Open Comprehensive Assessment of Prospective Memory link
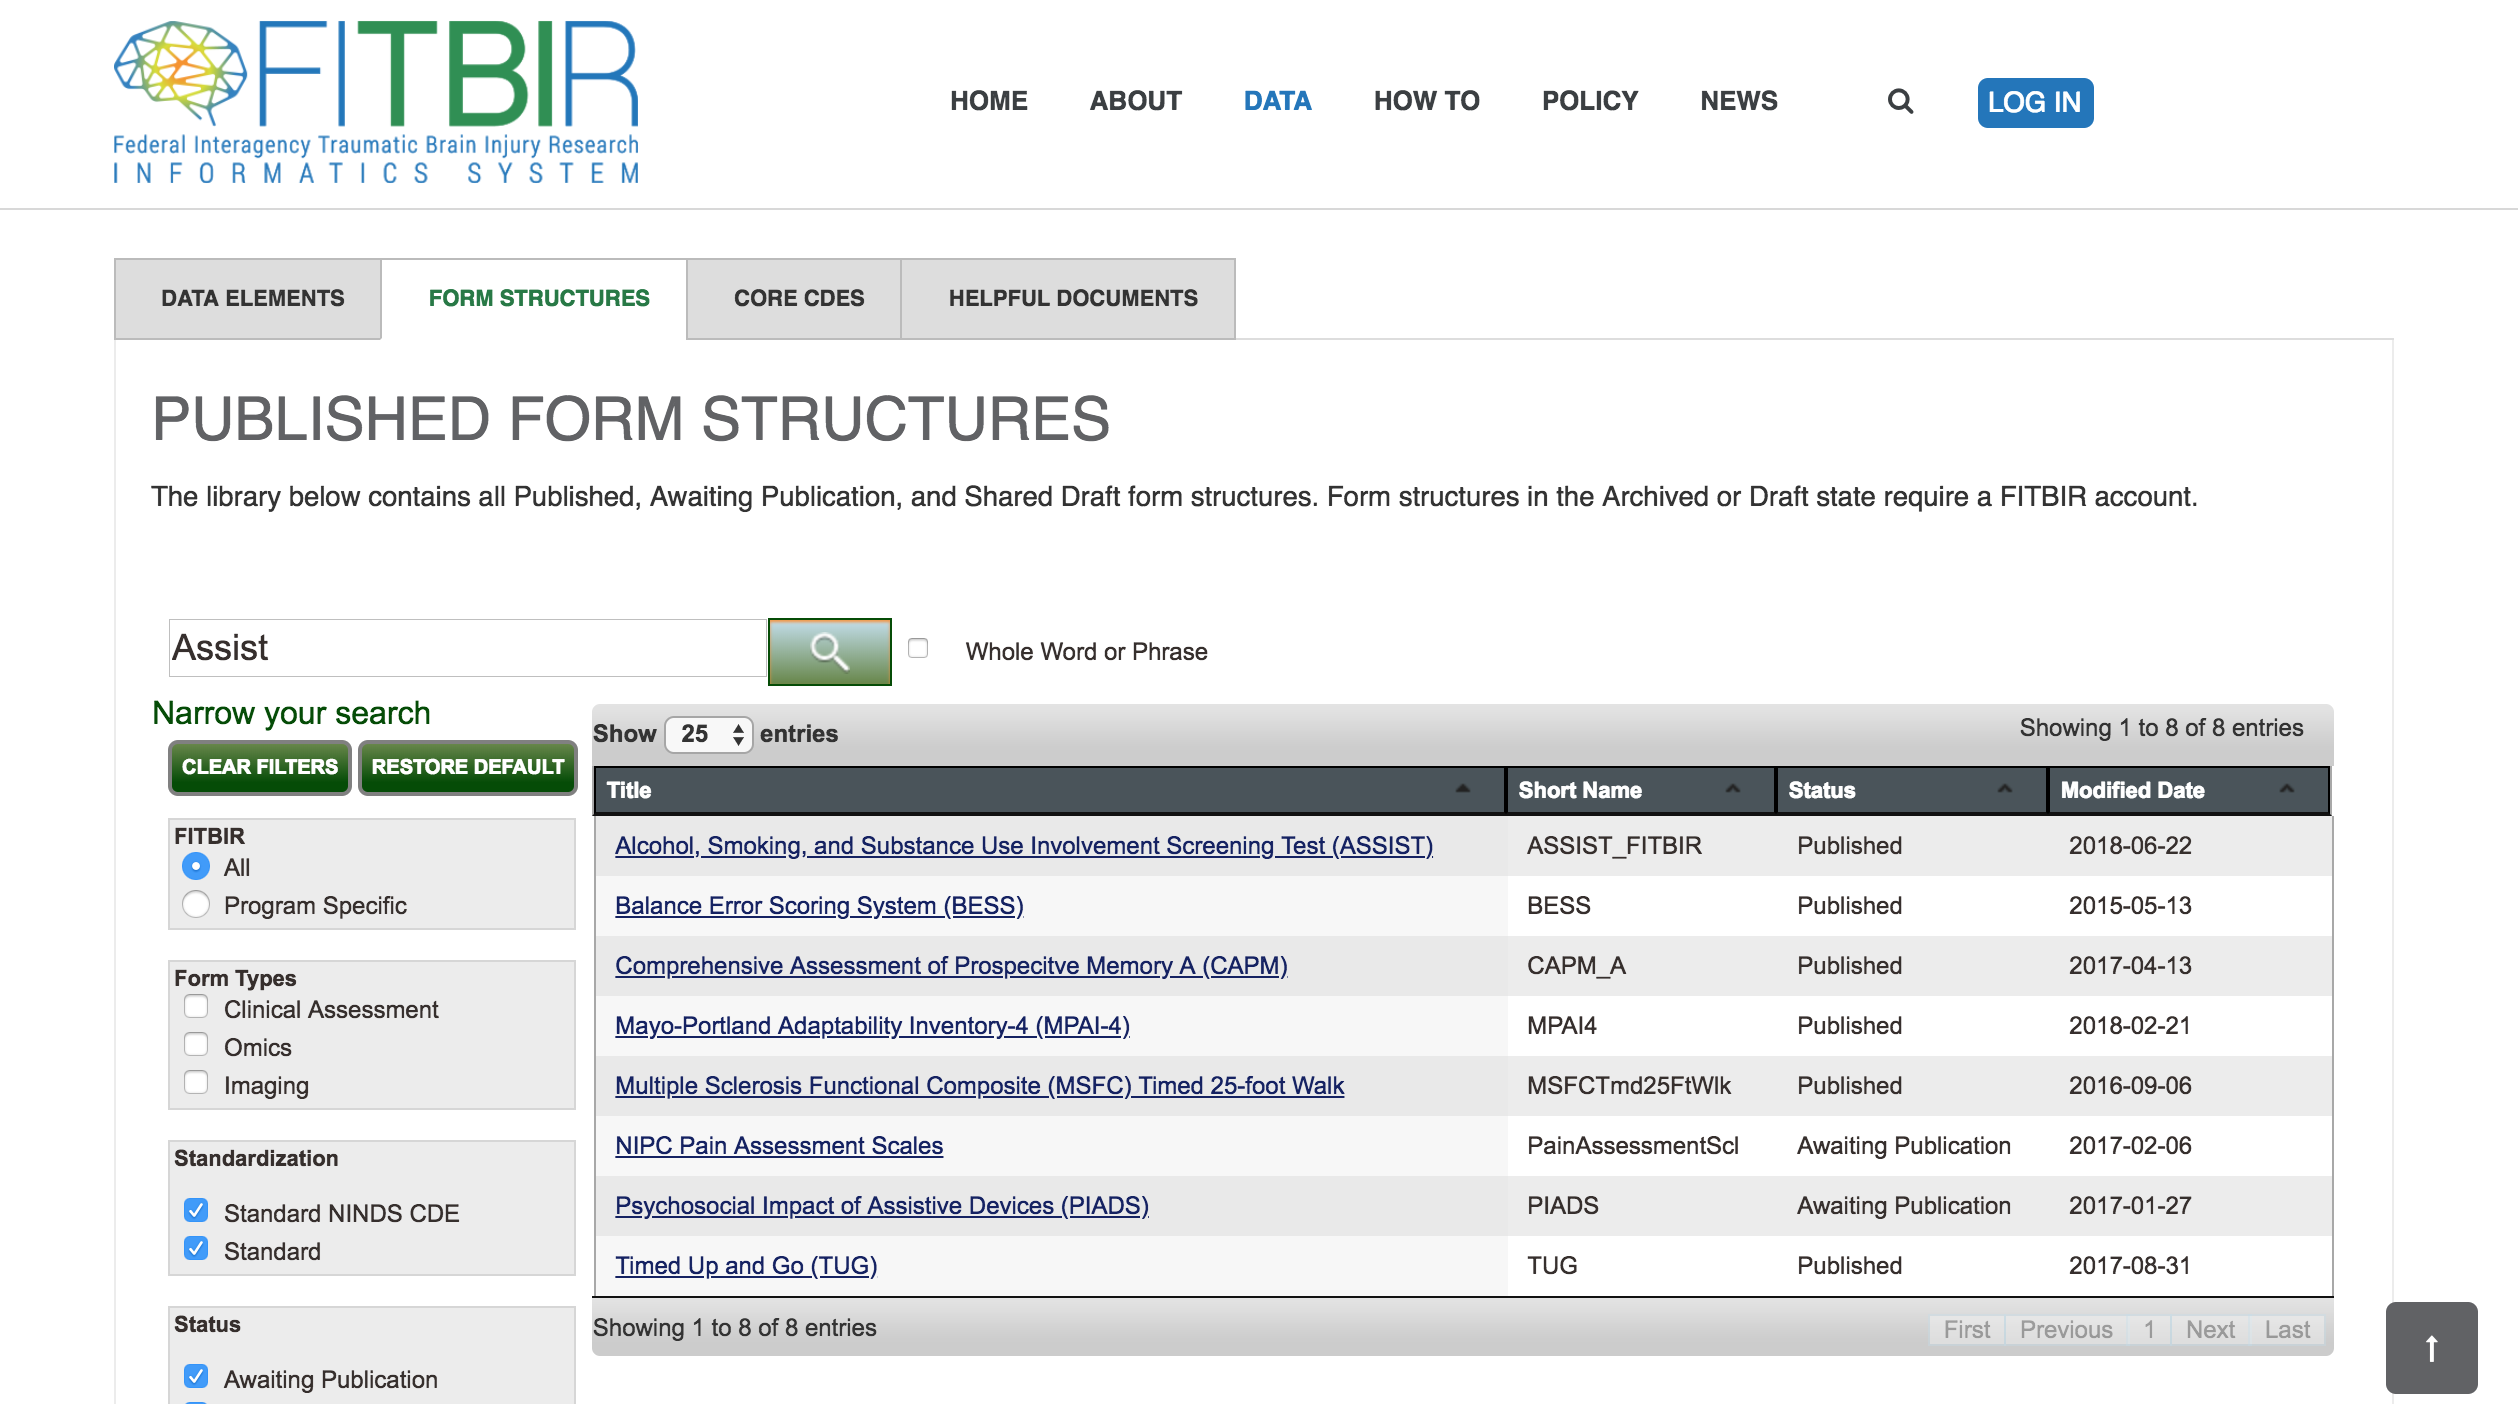This screenshot has height=1404, width=2518. coord(951,966)
